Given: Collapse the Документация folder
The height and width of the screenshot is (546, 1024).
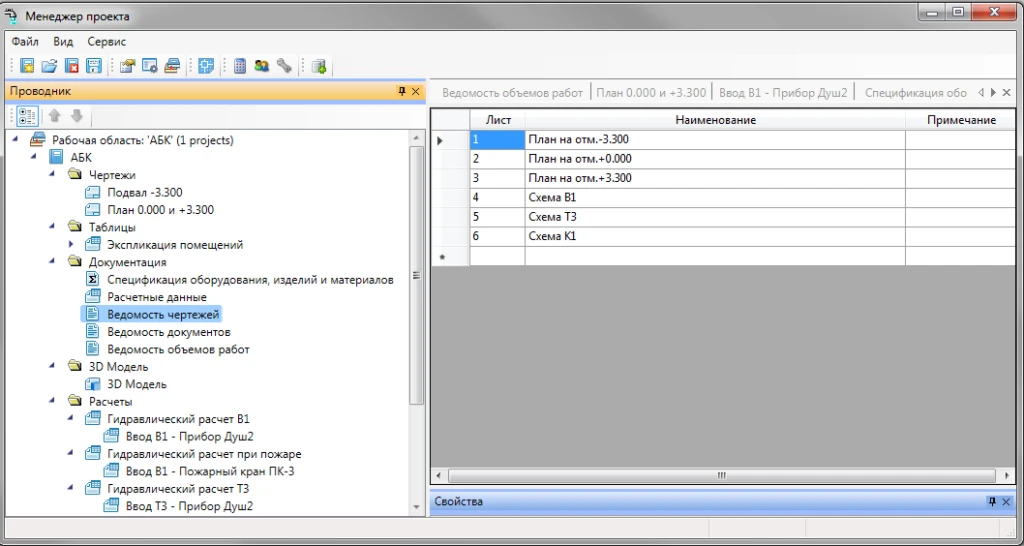Looking at the screenshot, I should pos(54,262).
